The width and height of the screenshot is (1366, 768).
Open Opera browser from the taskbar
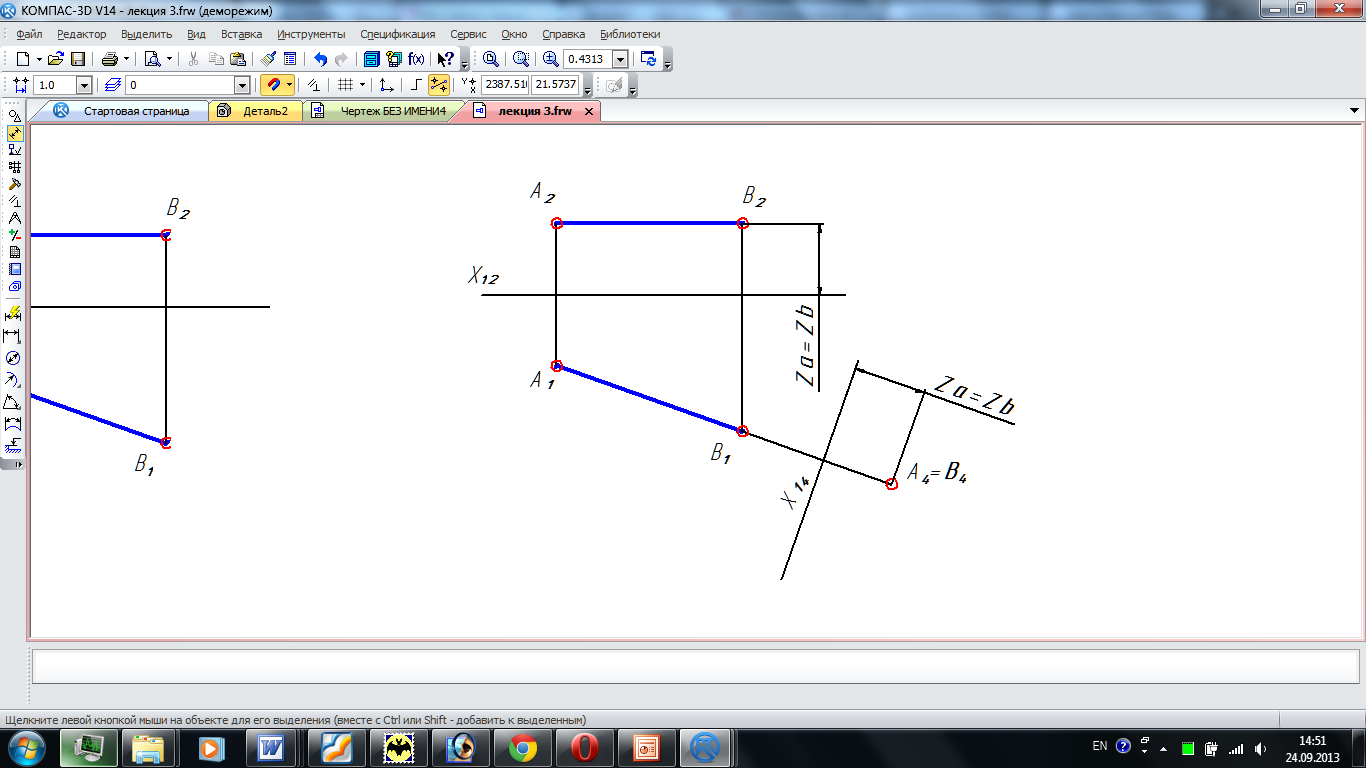click(585, 747)
